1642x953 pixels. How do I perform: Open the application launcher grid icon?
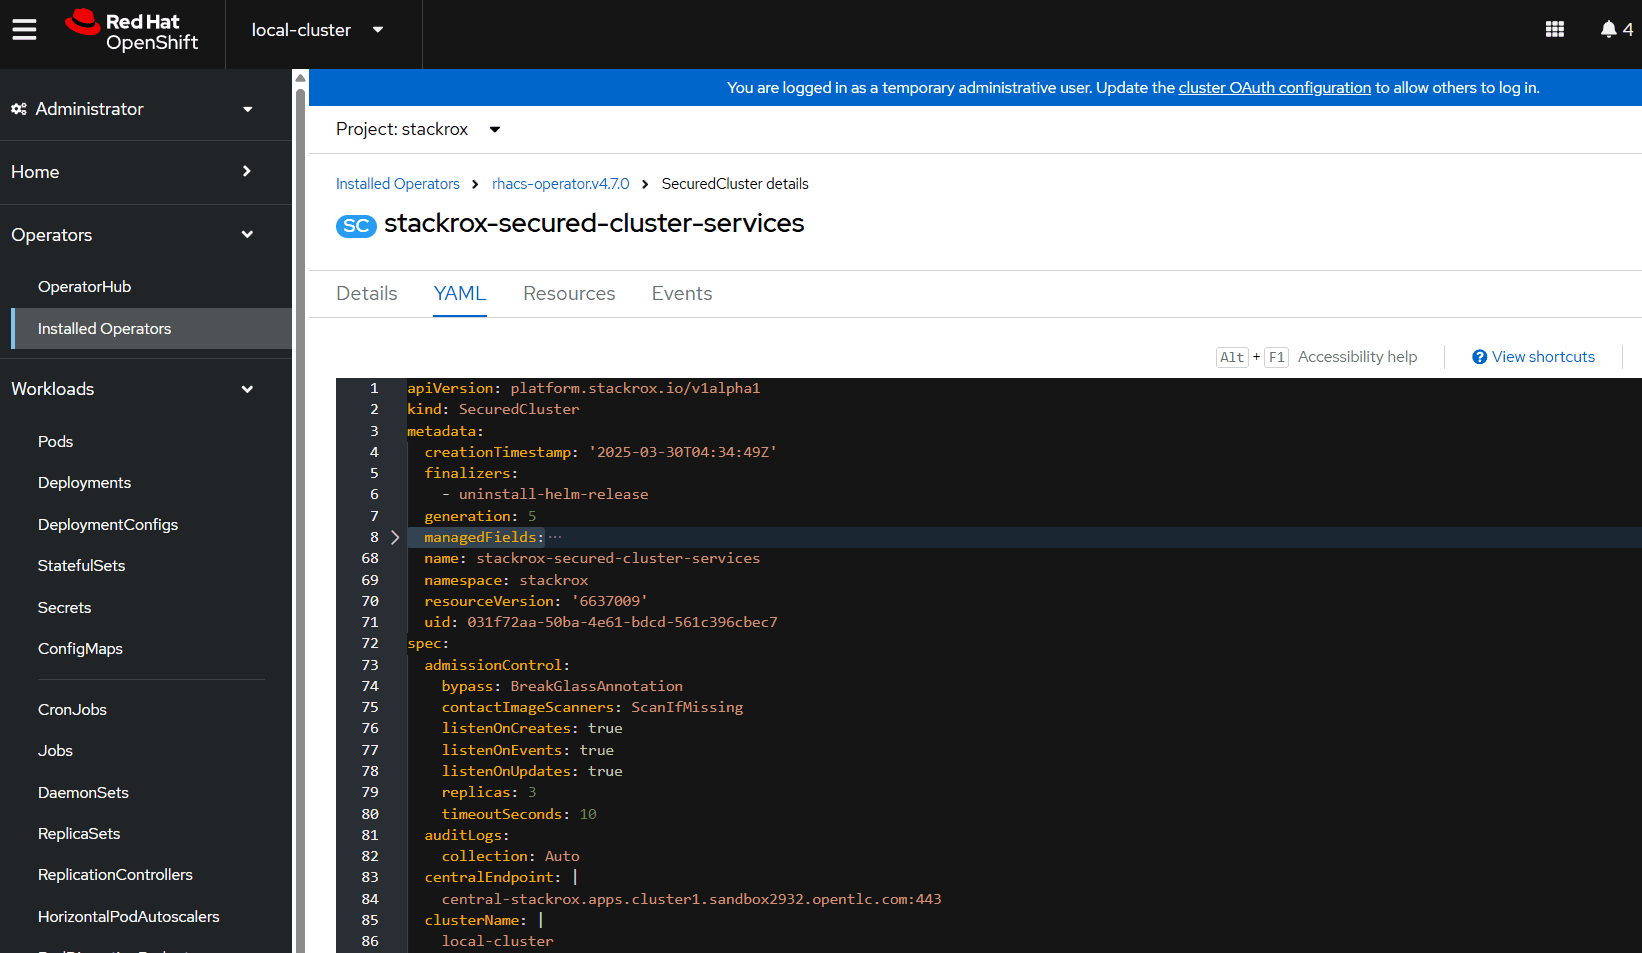tap(1554, 30)
